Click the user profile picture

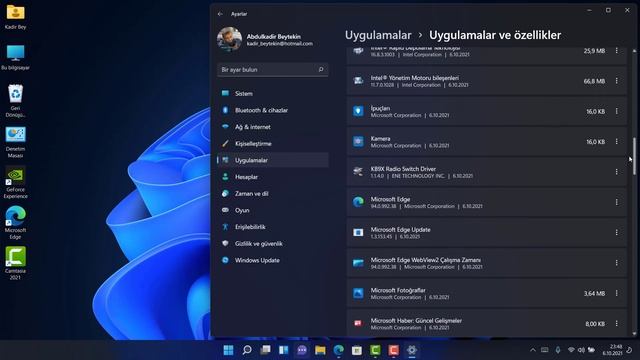[x=229, y=39]
